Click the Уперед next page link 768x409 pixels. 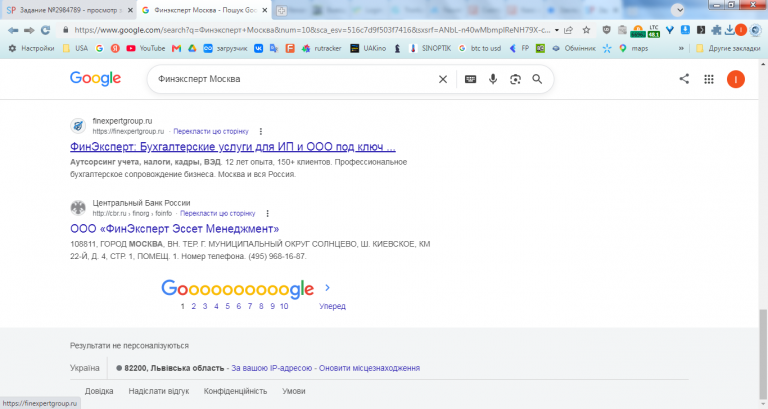pyautogui.click(x=332, y=306)
